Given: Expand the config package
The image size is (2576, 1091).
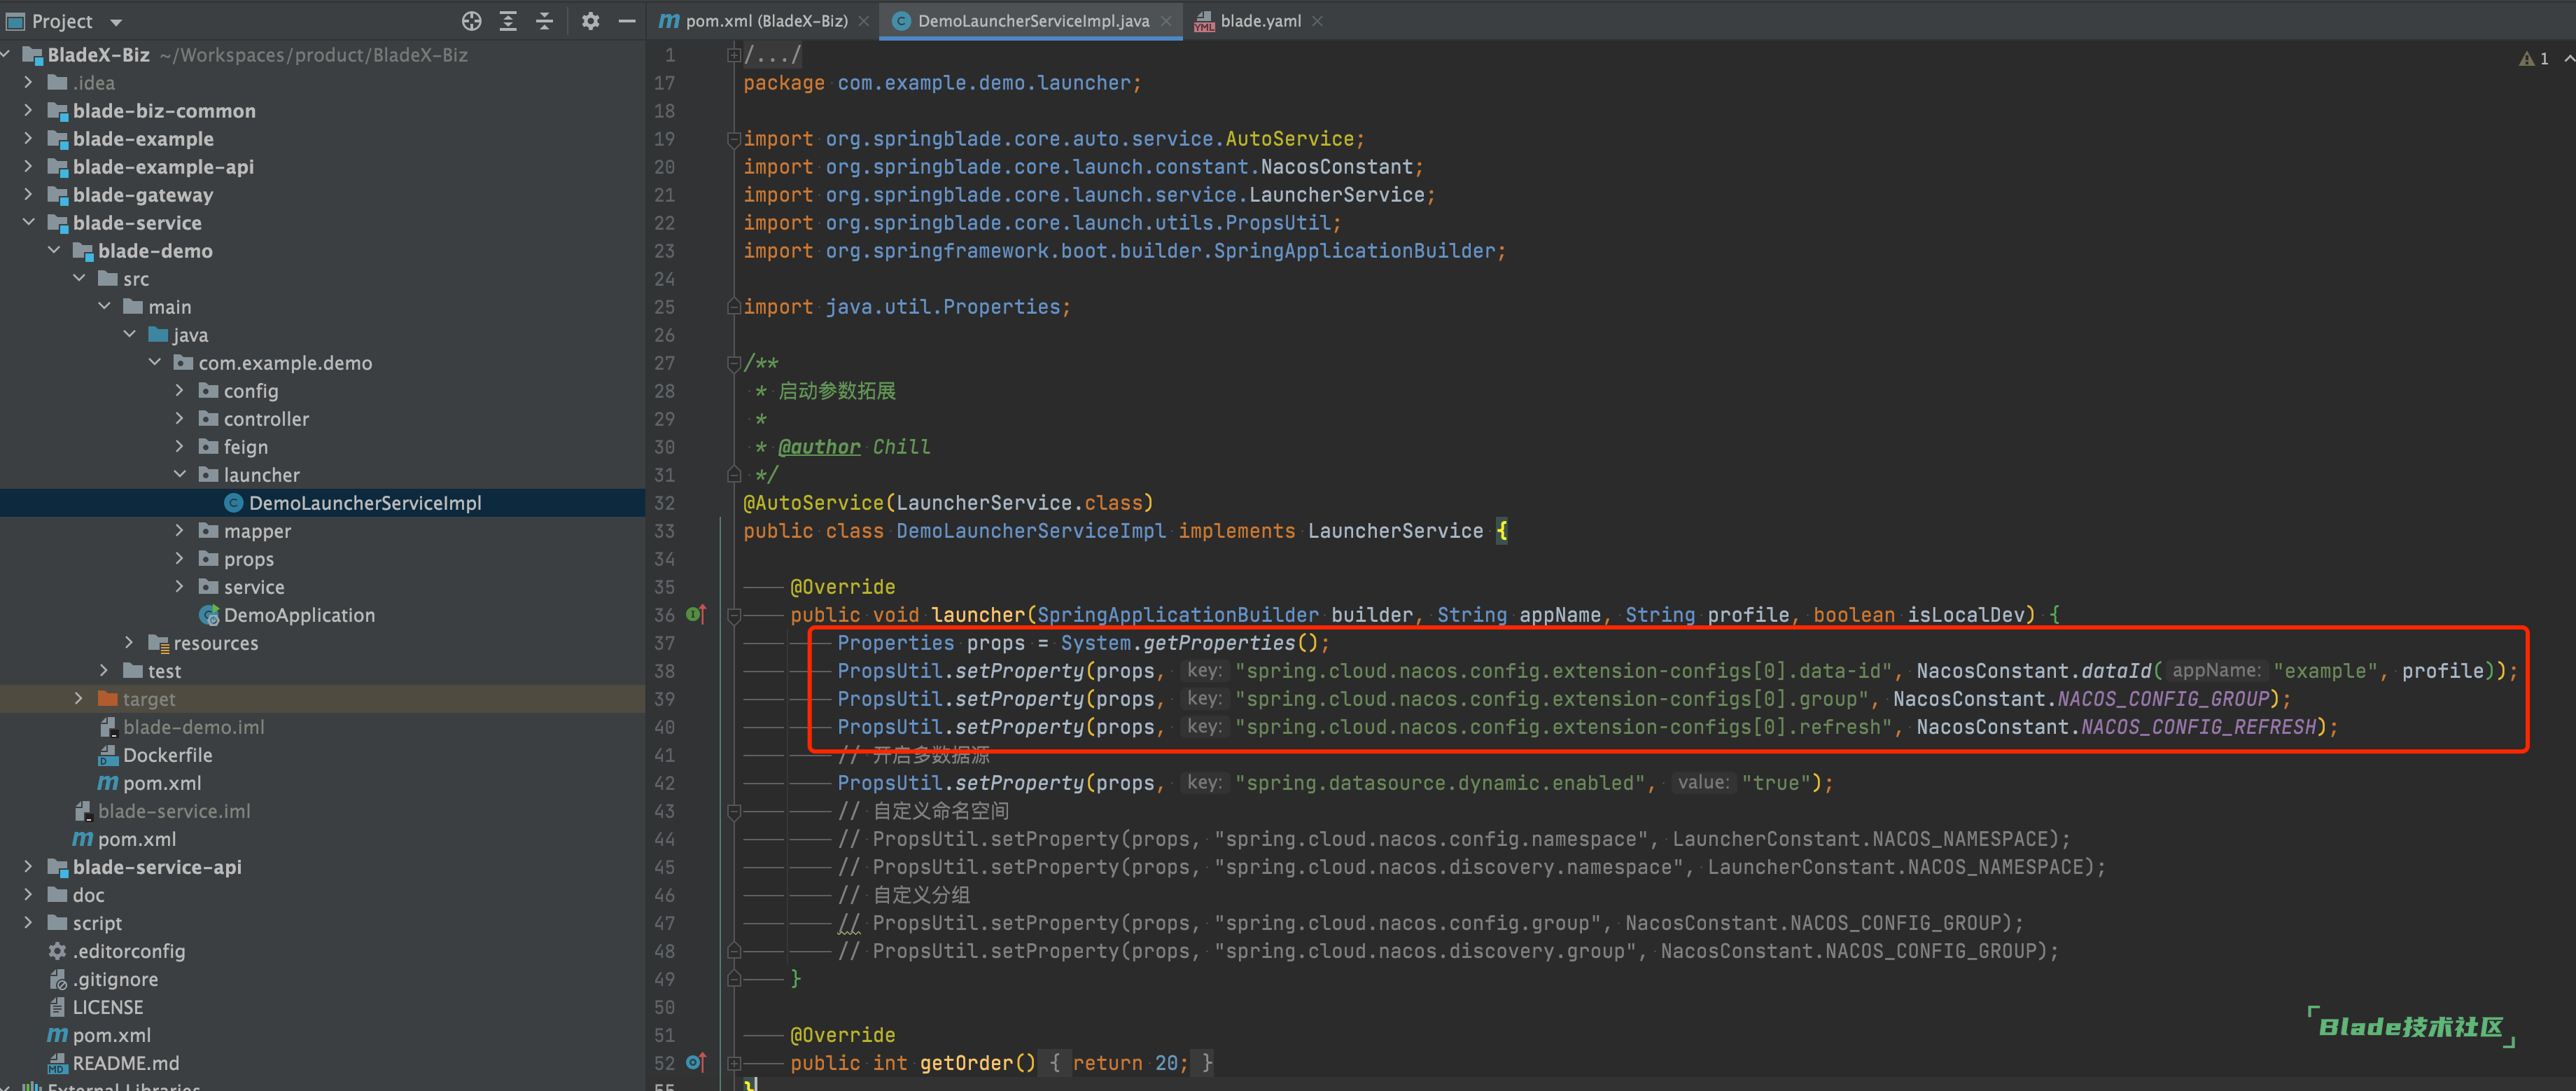Looking at the screenshot, I should click(180, 390).
